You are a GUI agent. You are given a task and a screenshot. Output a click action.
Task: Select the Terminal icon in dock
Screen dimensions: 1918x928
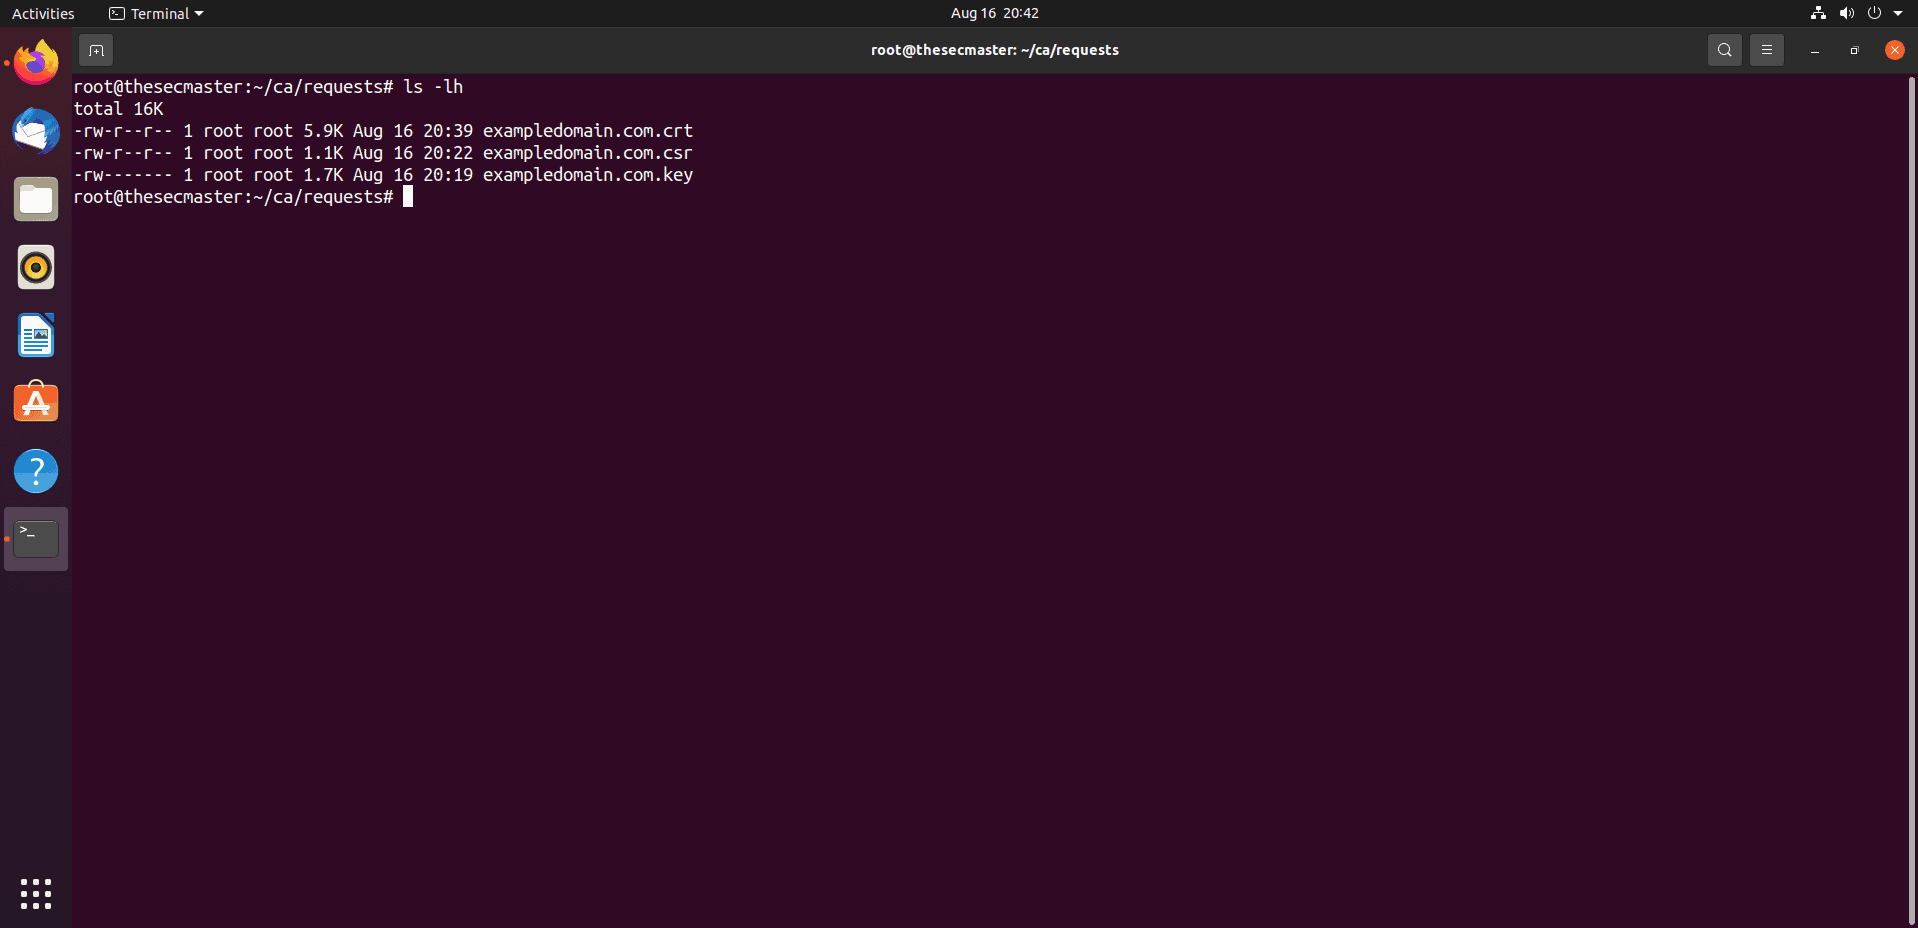36,539
